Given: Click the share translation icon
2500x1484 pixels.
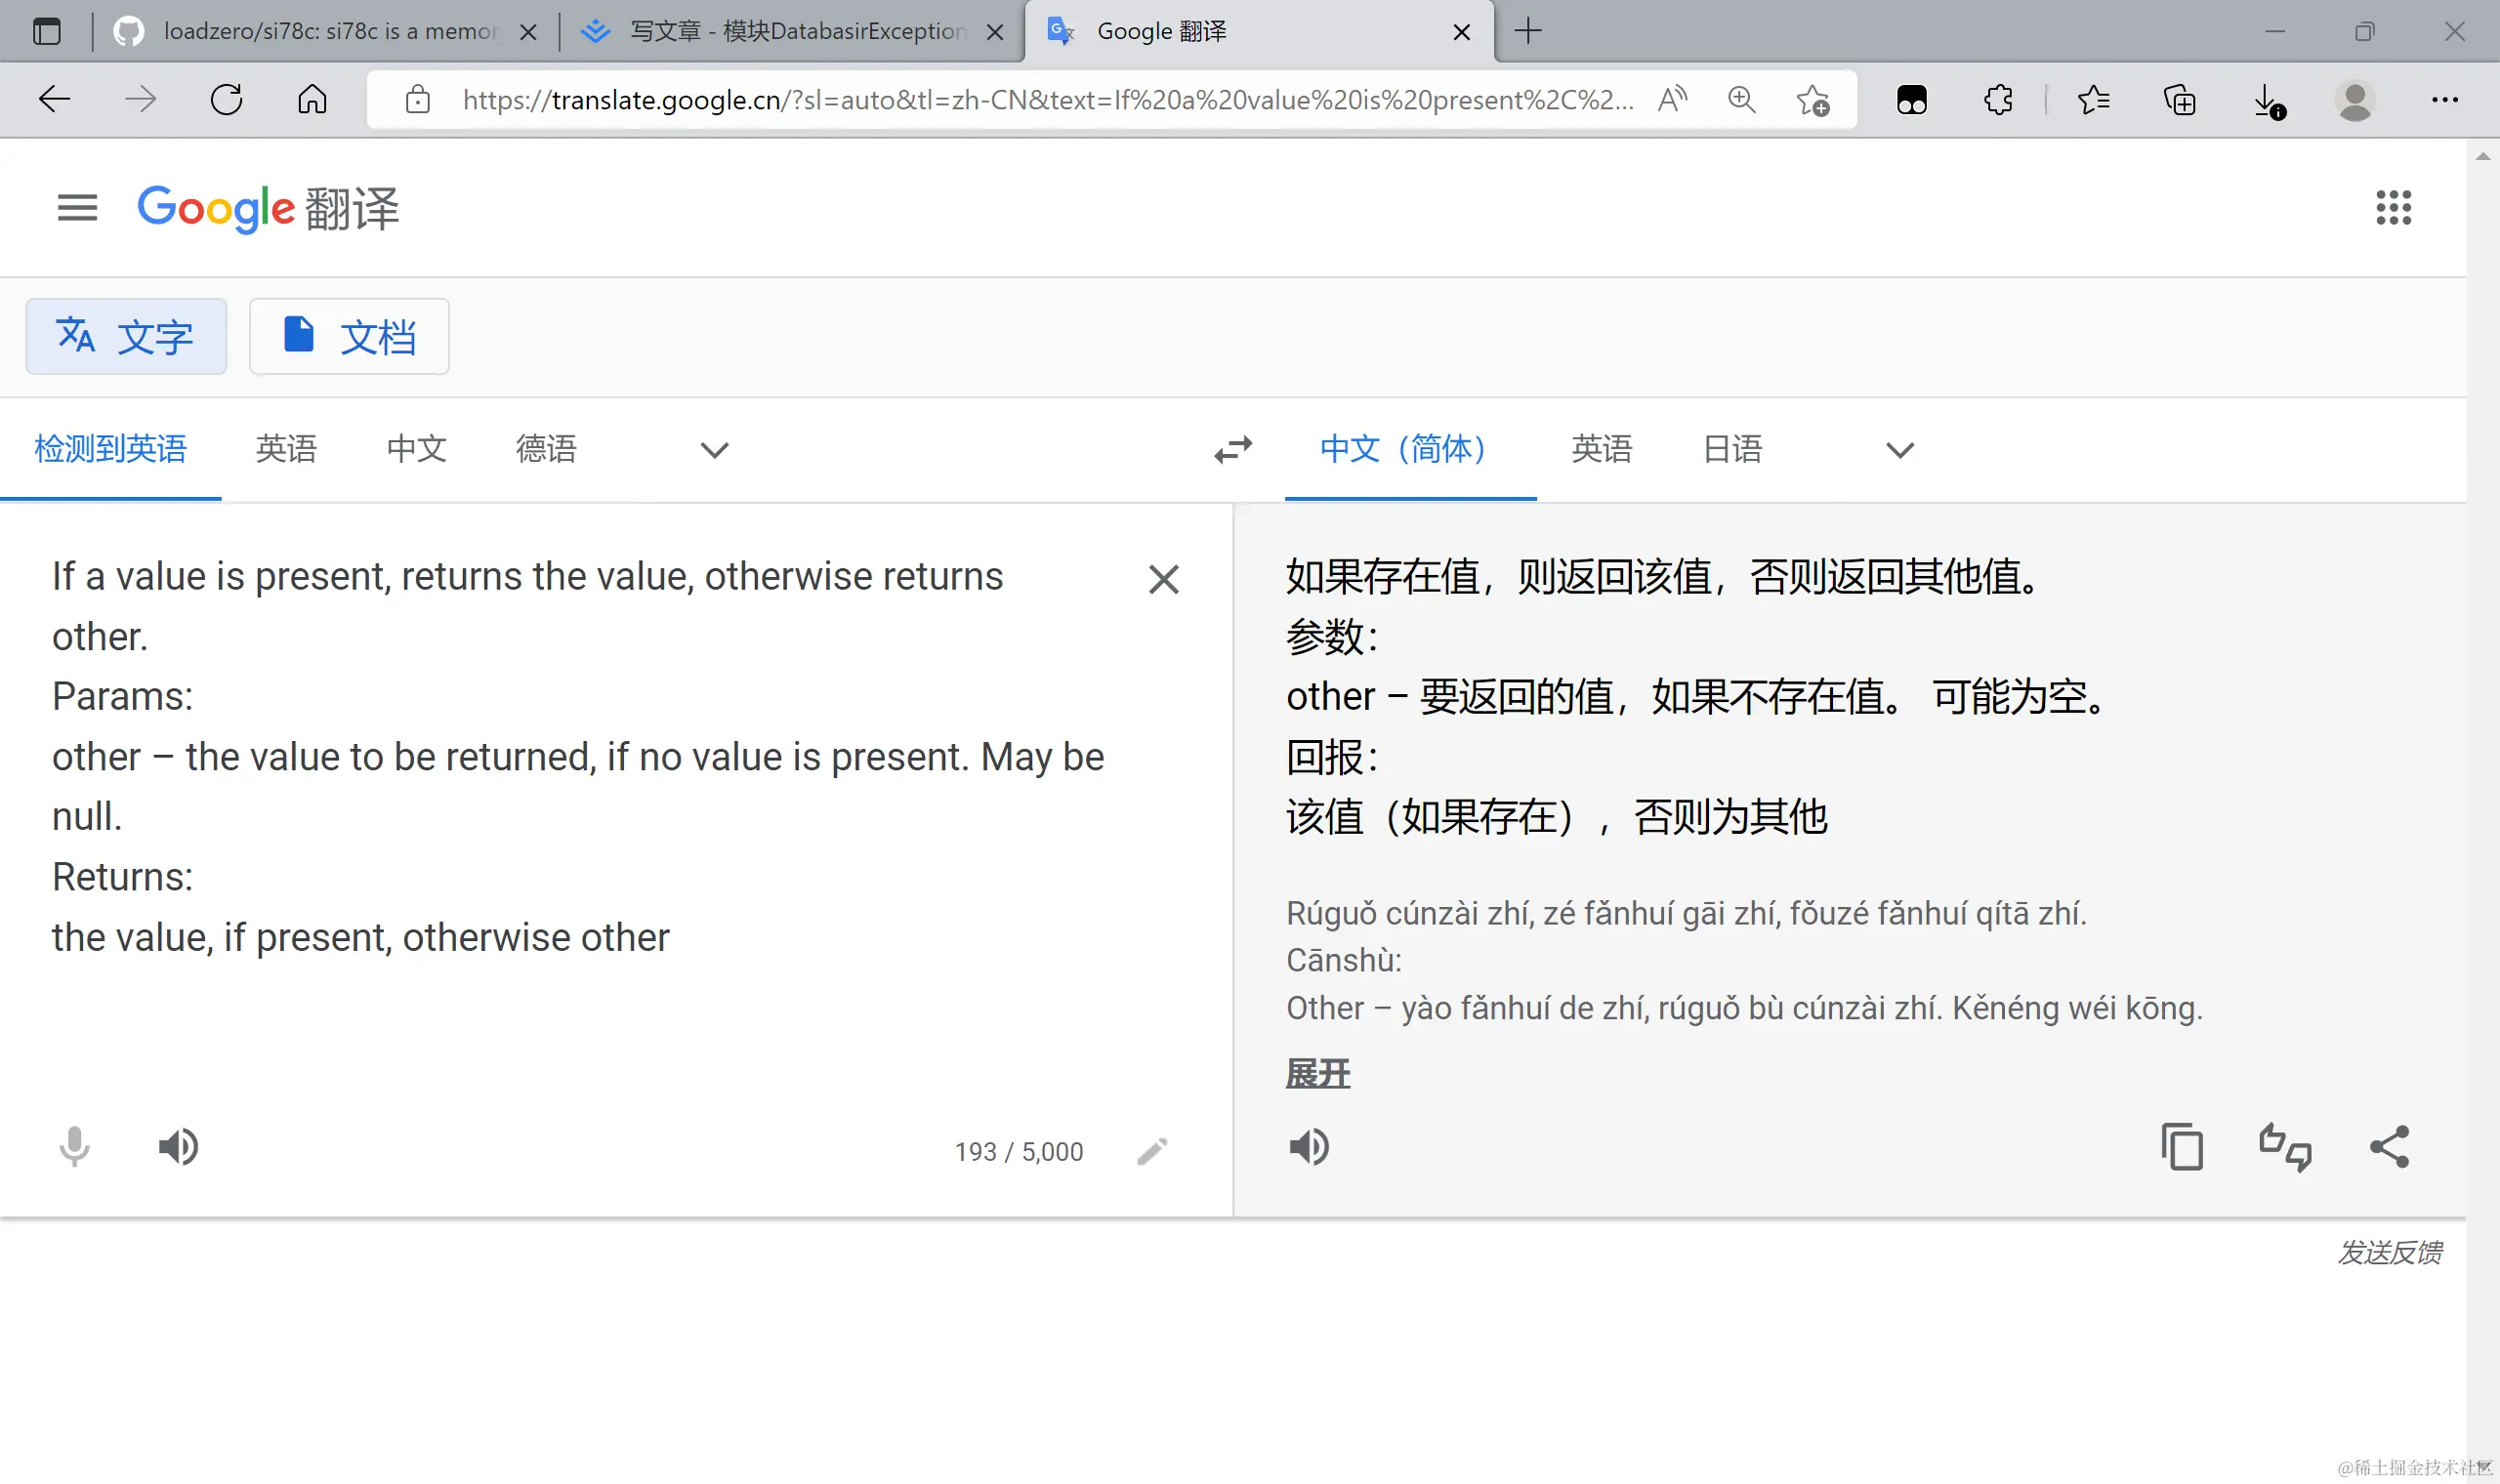Looking at the screenshot, I should tap(2389, 1146).
